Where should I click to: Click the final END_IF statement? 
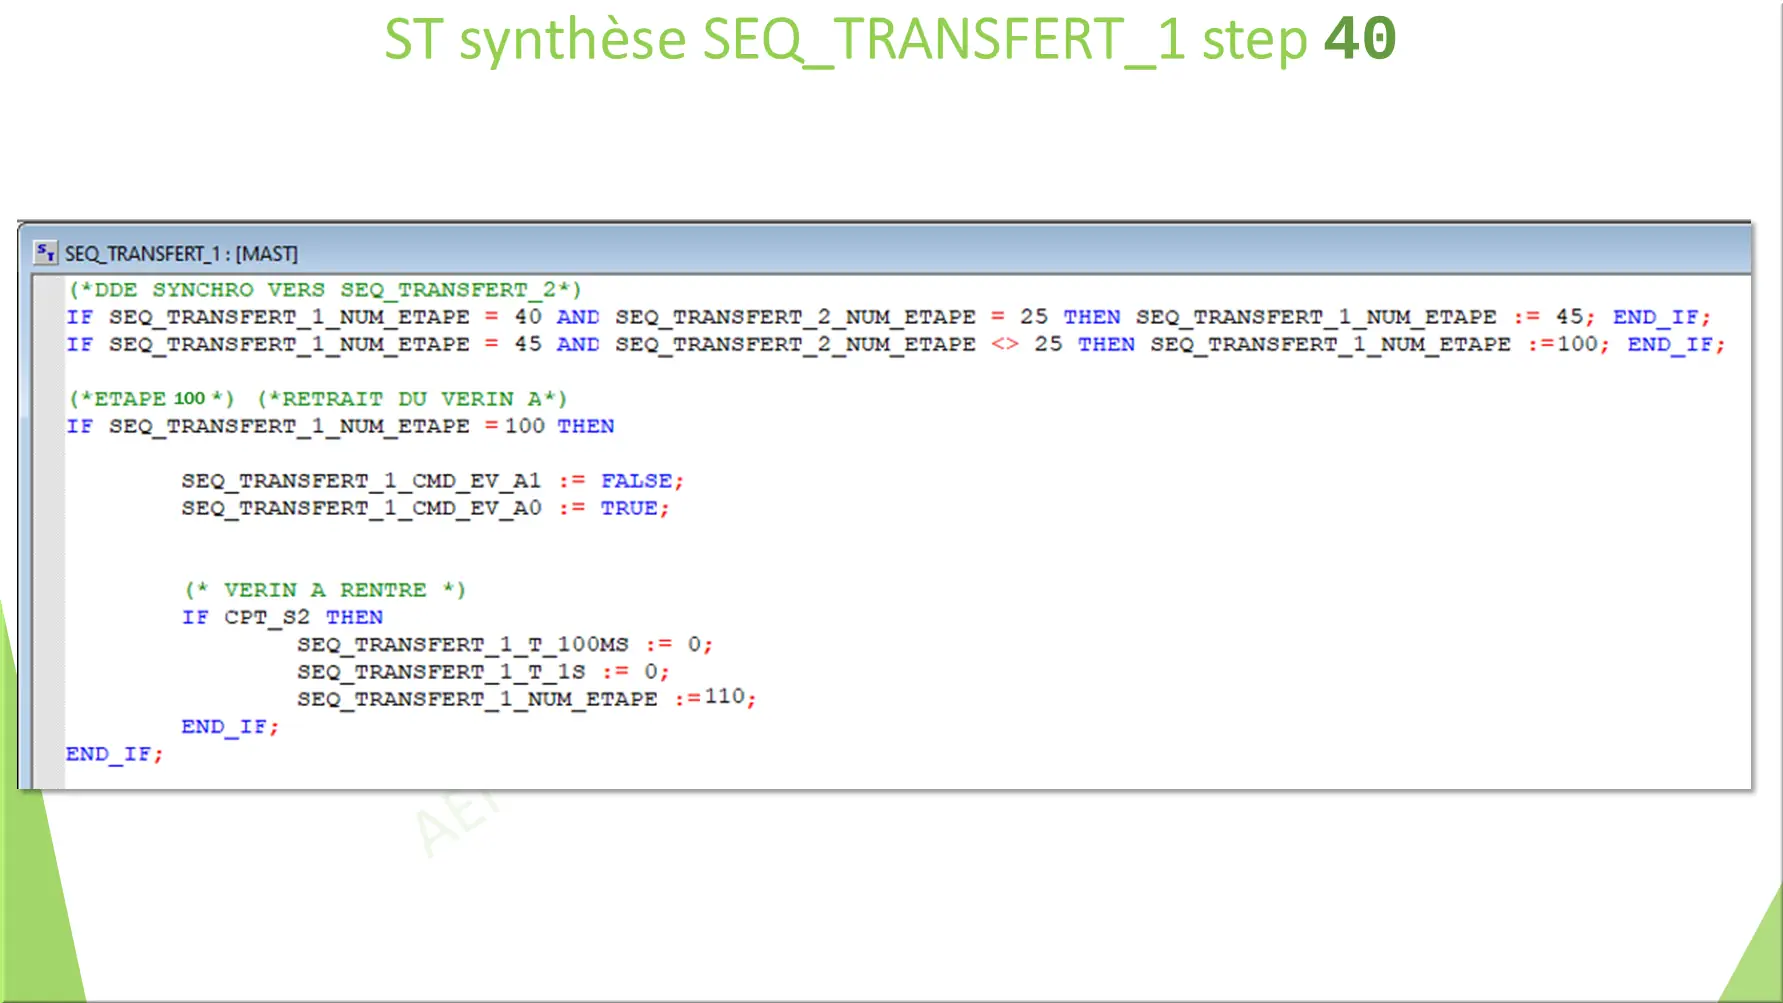click(x=114, y=753)
